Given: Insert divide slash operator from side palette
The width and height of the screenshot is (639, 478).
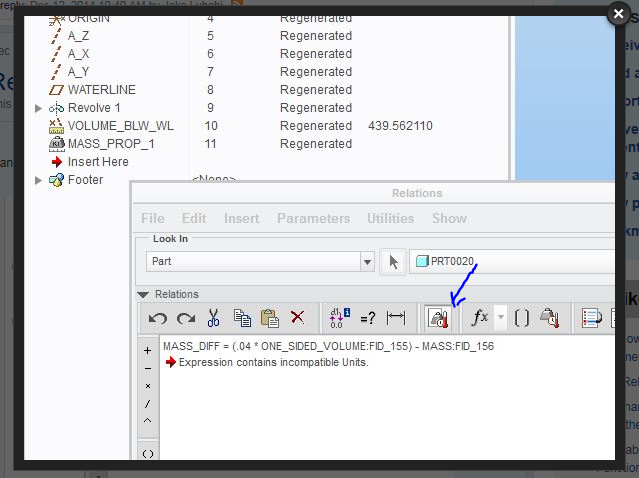Looking at the screenshot, I should (148, 404).
